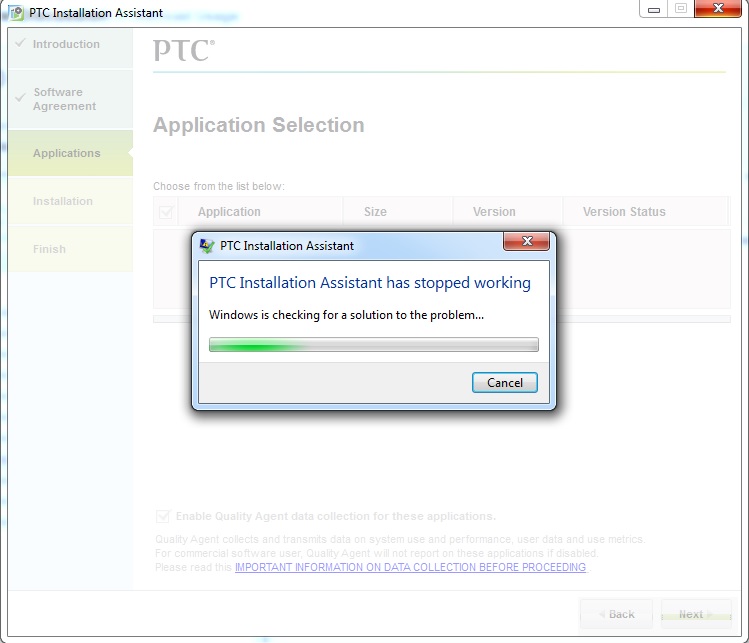Go to the Finish step
Image resolution: width=749 pixels, height=643 pixels.
pos(70,249)
